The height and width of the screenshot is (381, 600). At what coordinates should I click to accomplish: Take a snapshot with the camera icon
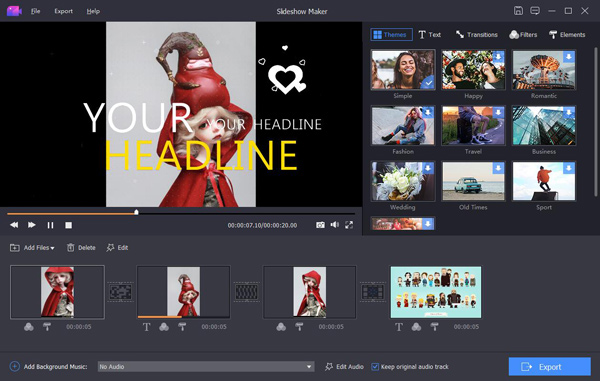[320, 225]
